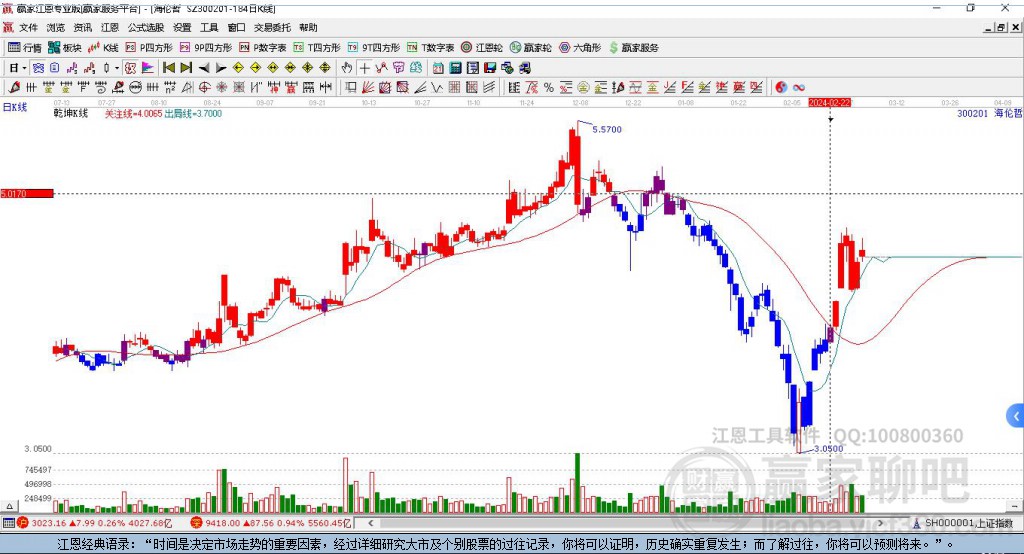Click the 日K线 period label
Image resolution: width=1024 pixels, height=554 pixels.
coord(15,107)
